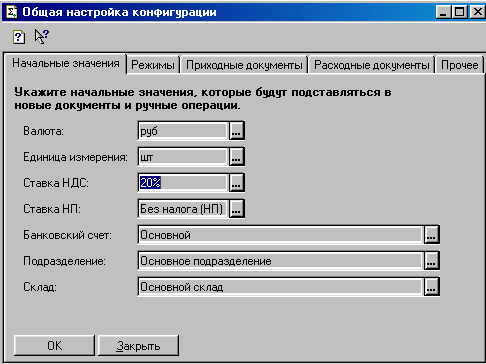Viewport: 486px width, 364px height.
Task: Click the Банковский счет field Основной
Action: click(x=281, y=235)
